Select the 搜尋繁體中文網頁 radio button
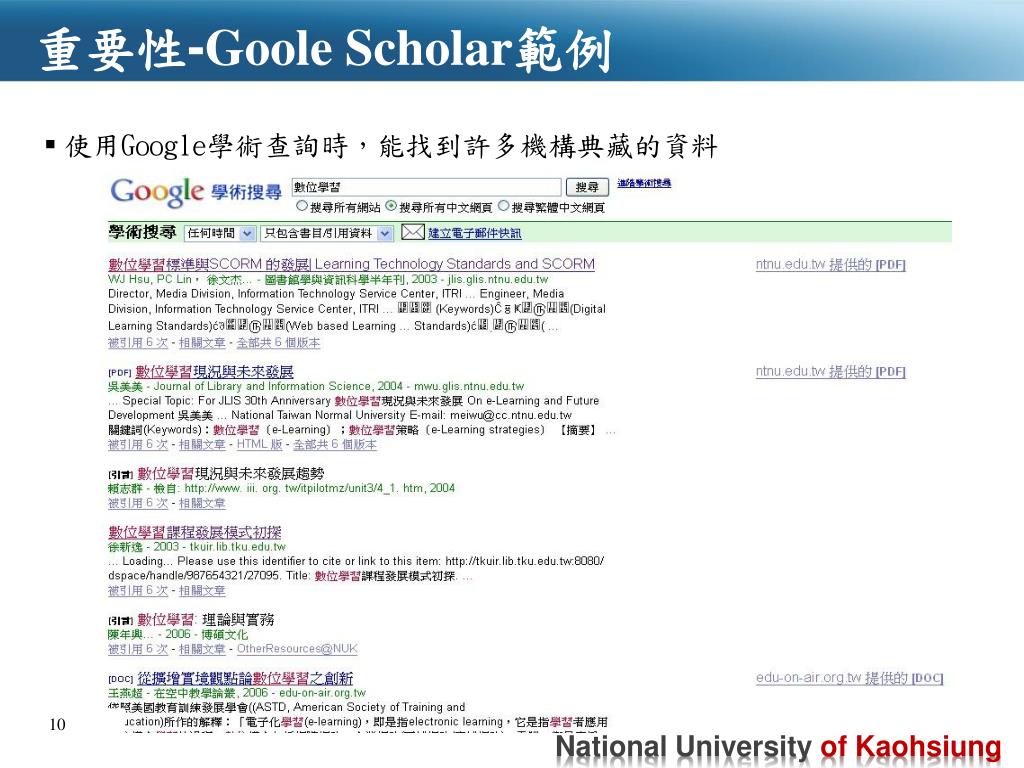 click(504, 206)
